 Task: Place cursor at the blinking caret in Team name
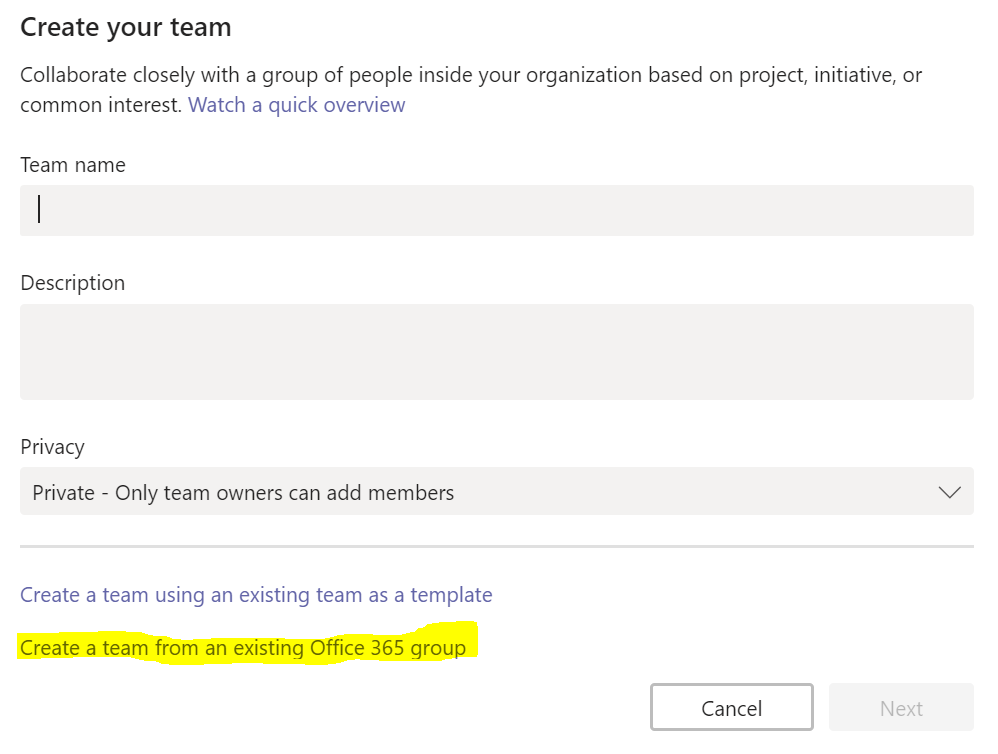pyautogui.click(x=39, y=209)
